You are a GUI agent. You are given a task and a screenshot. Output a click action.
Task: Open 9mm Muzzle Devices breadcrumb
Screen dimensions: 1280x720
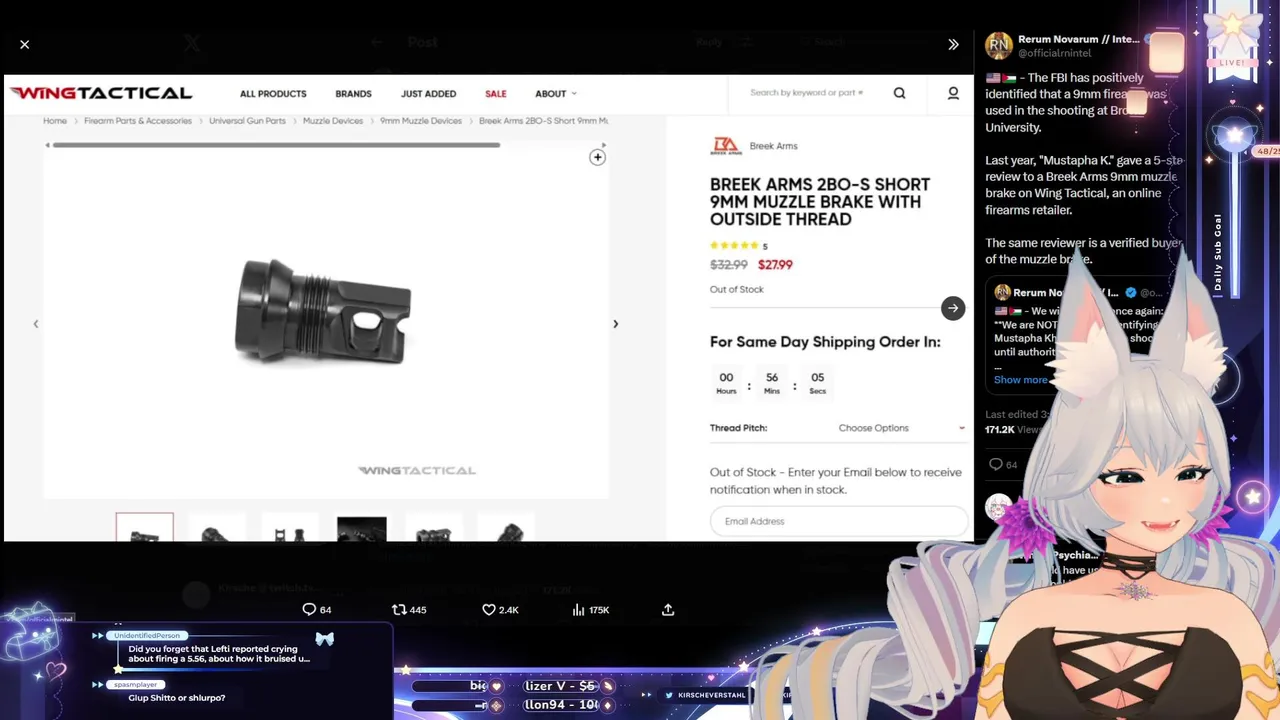pyautogui.click(x=421, y=121)
